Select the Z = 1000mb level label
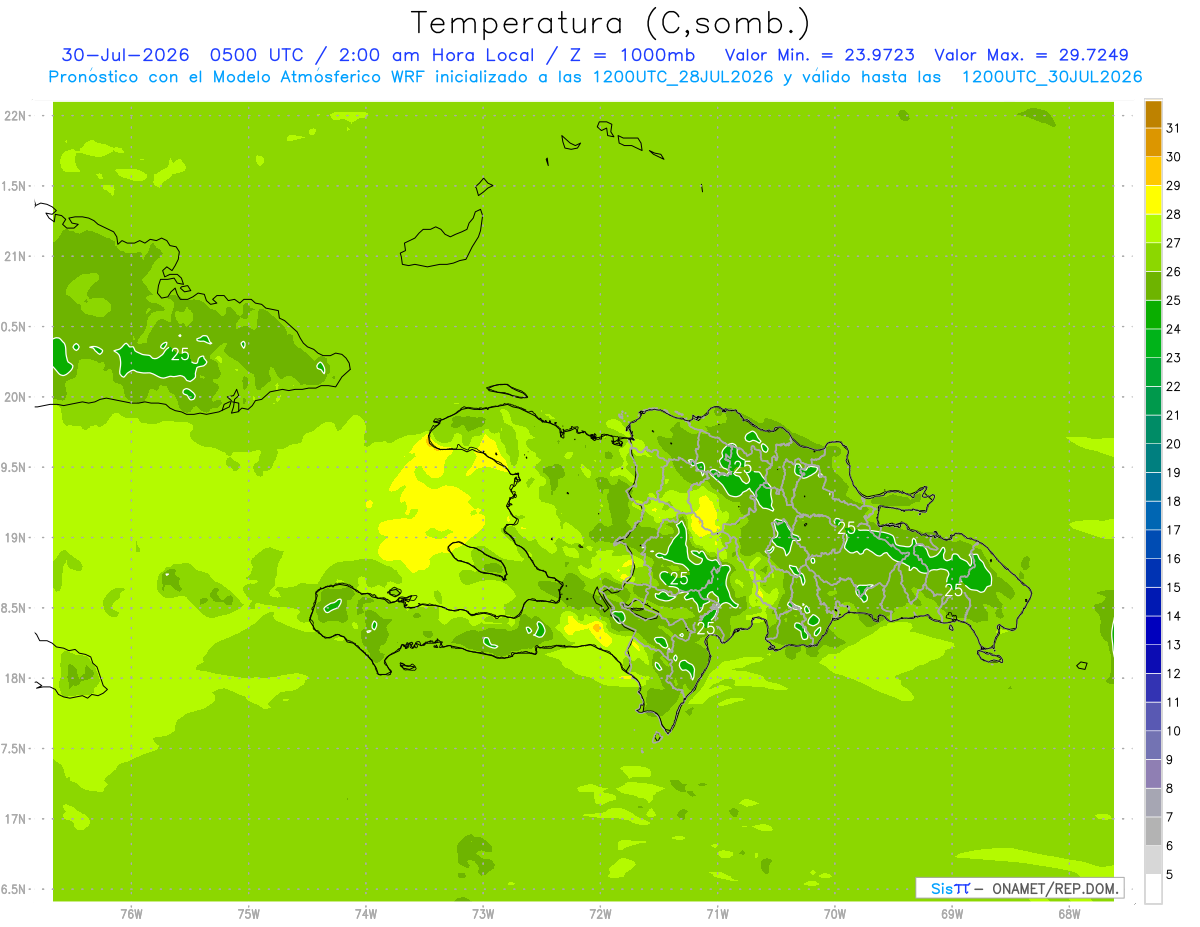The width and height of the screenshot is (1200, 927). coord(632,55)
